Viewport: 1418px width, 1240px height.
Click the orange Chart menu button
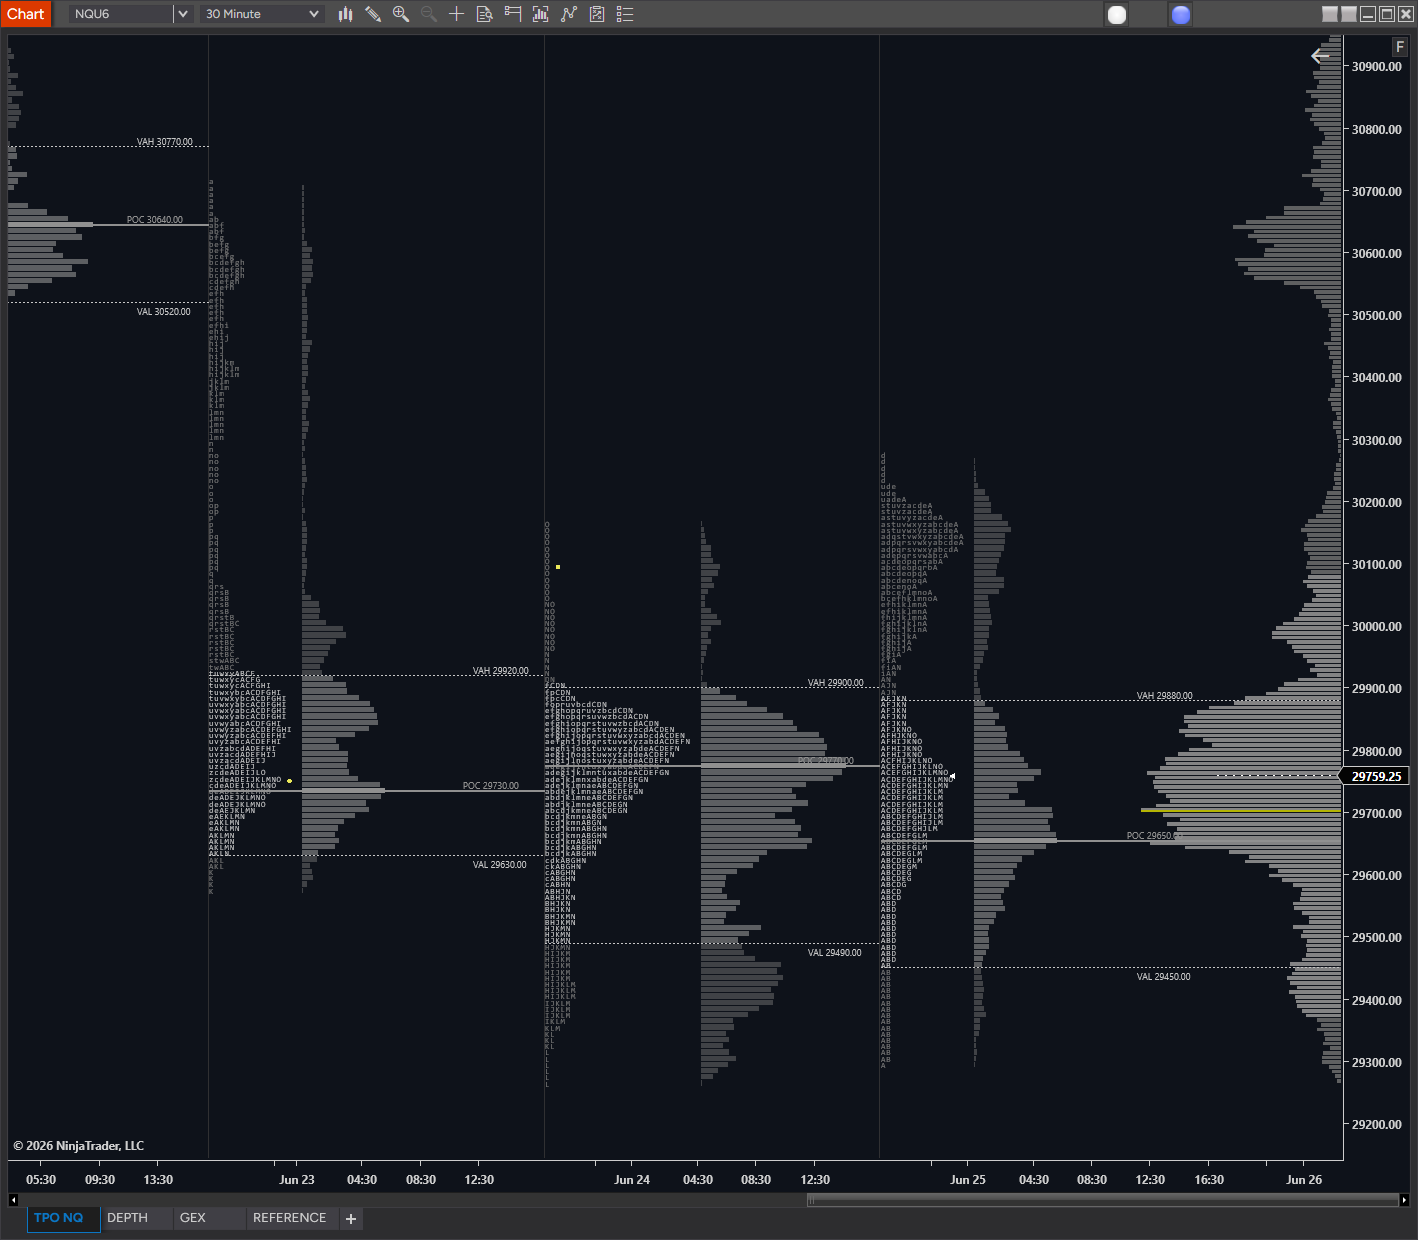[x=25, y=14]
